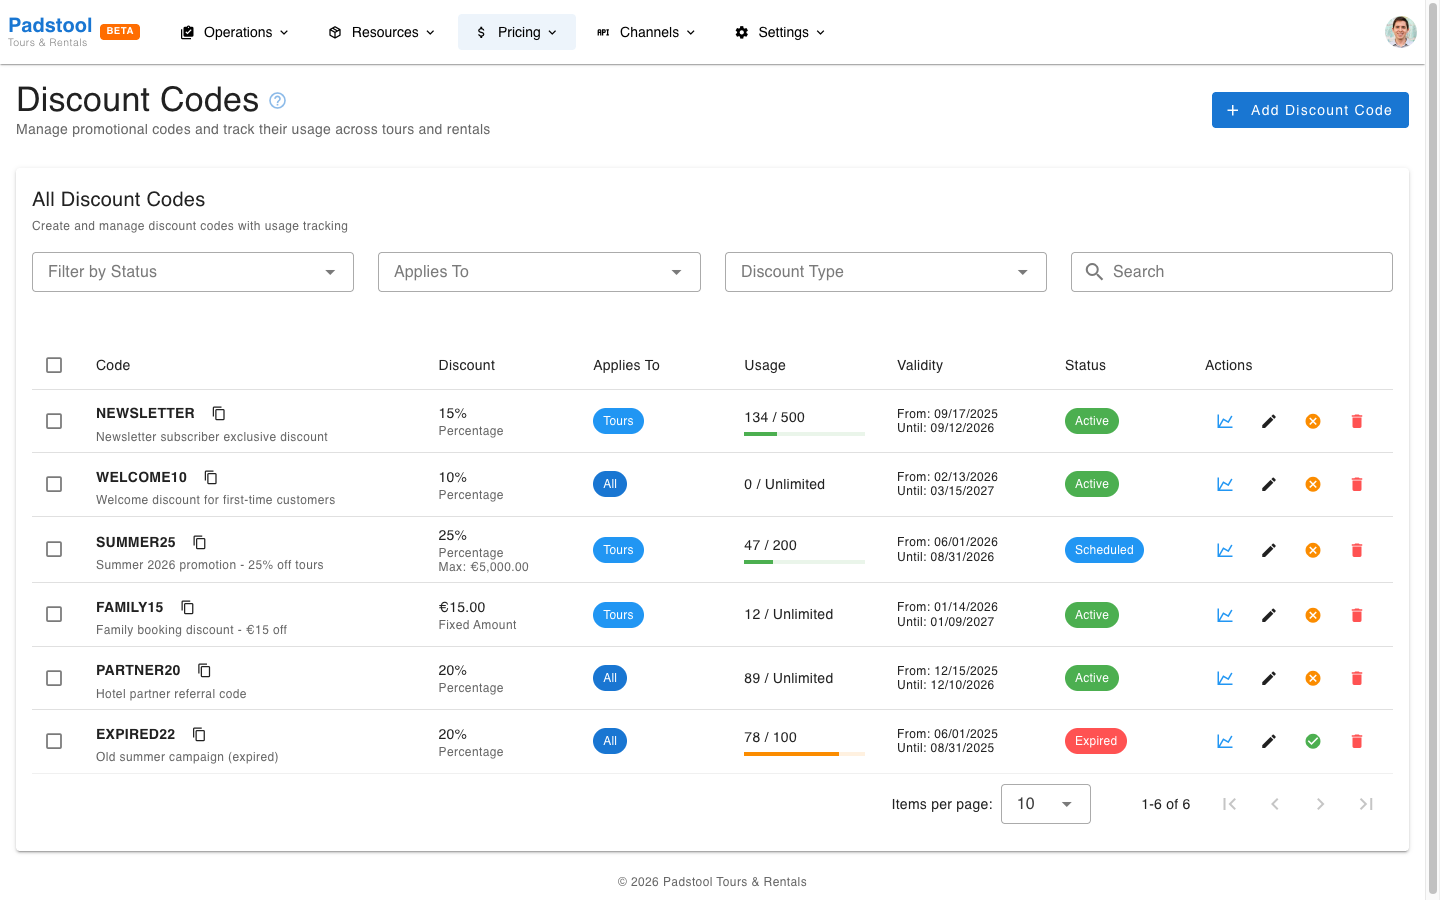Delete the EXPIRED22 discount code
The height and width of the screenshot is (900, 1440).
coord(1357,741)
